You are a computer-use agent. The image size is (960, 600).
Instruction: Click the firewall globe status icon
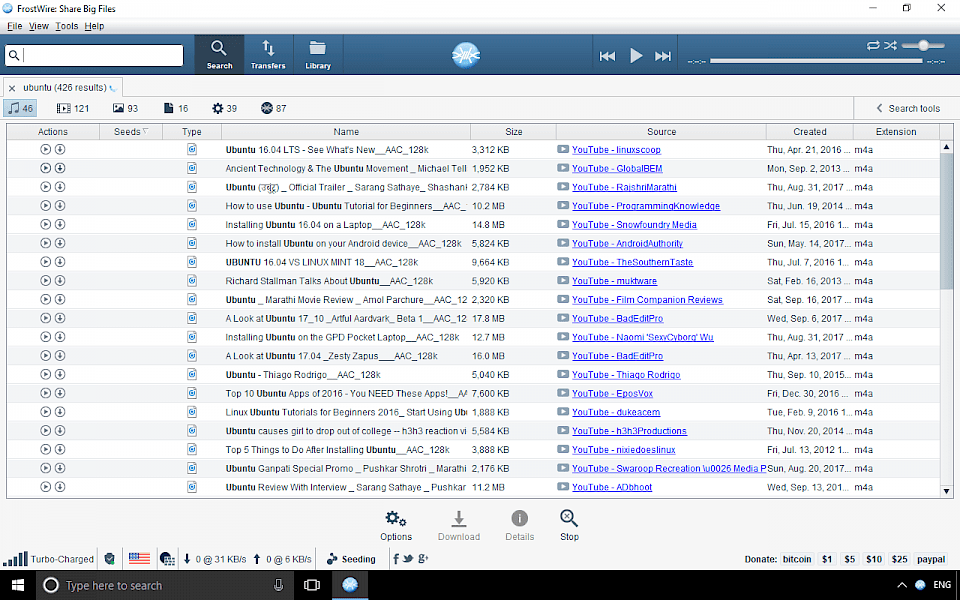167,559
